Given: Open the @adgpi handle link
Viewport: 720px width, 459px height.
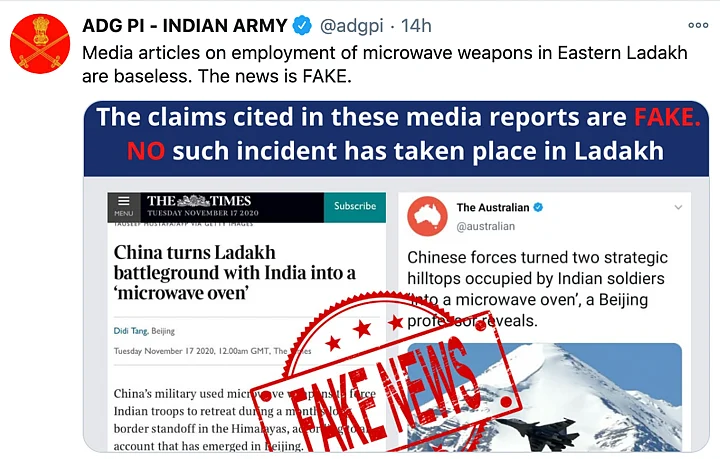Looking at the screenshot, I should pos(351,26).
